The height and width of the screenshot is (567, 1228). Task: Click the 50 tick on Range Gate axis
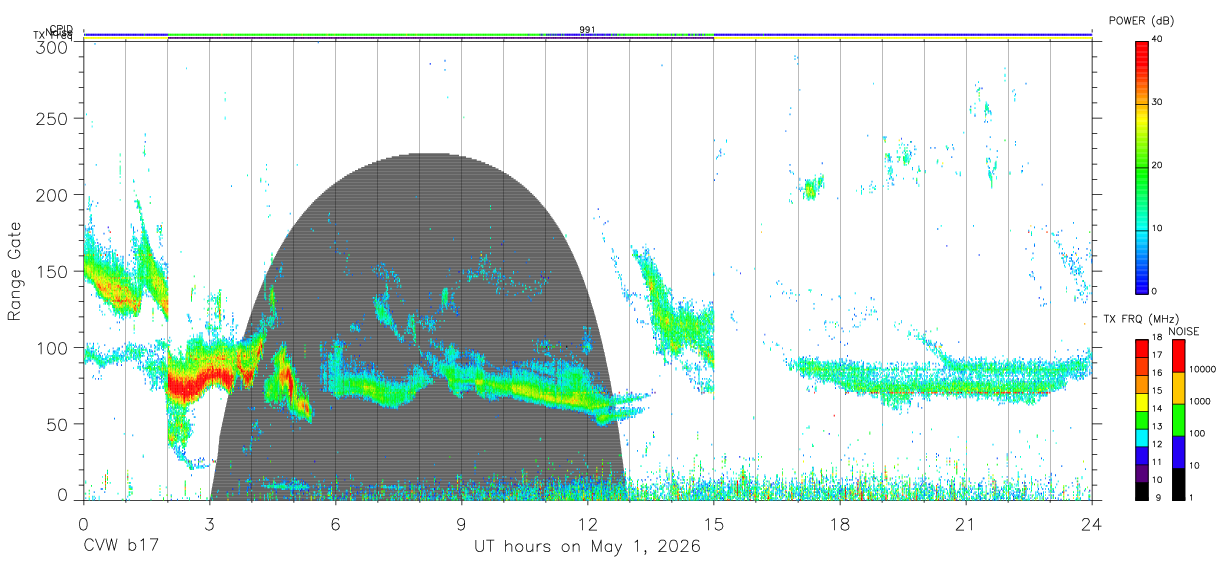click(56, 423)
